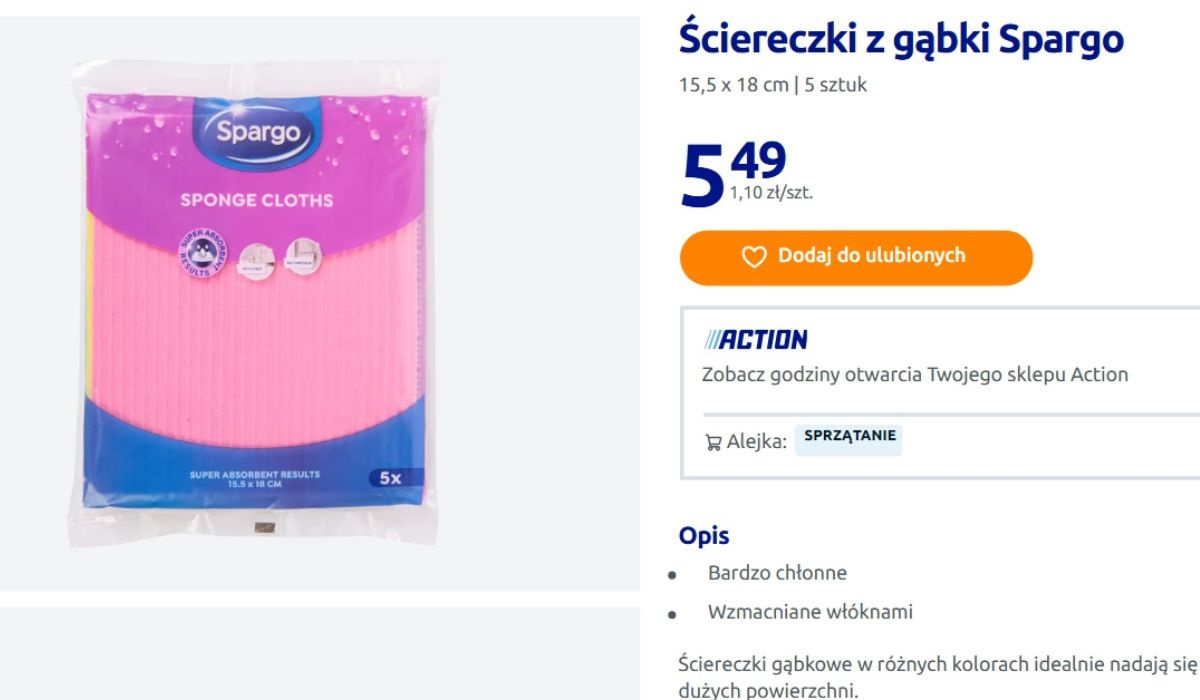Screen dimensions: 1200x700
Task: Click the cart icon beside Alejka
Action: [713, 441]
